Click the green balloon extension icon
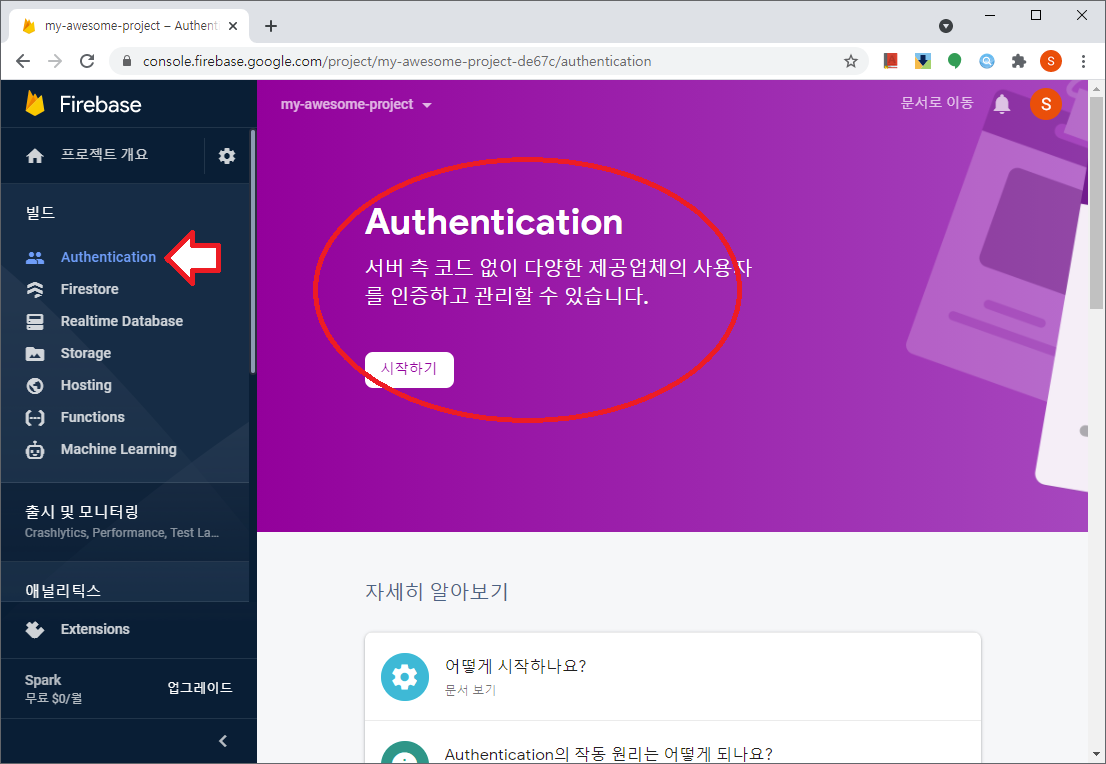This screenshot has width=1106, height=764. 954,61
